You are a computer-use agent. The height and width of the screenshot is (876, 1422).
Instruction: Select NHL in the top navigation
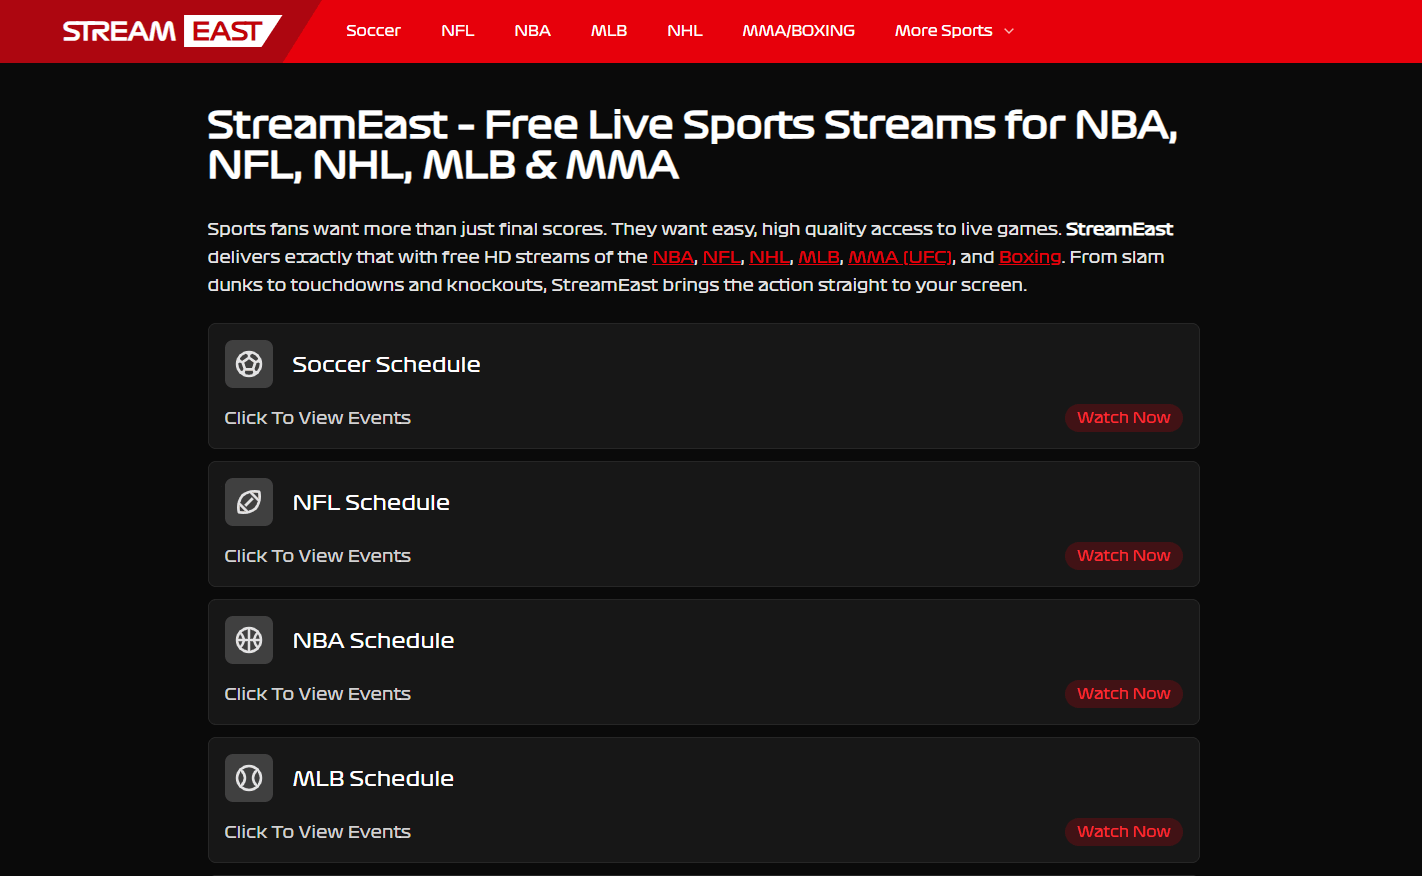[x=685, y=31]
